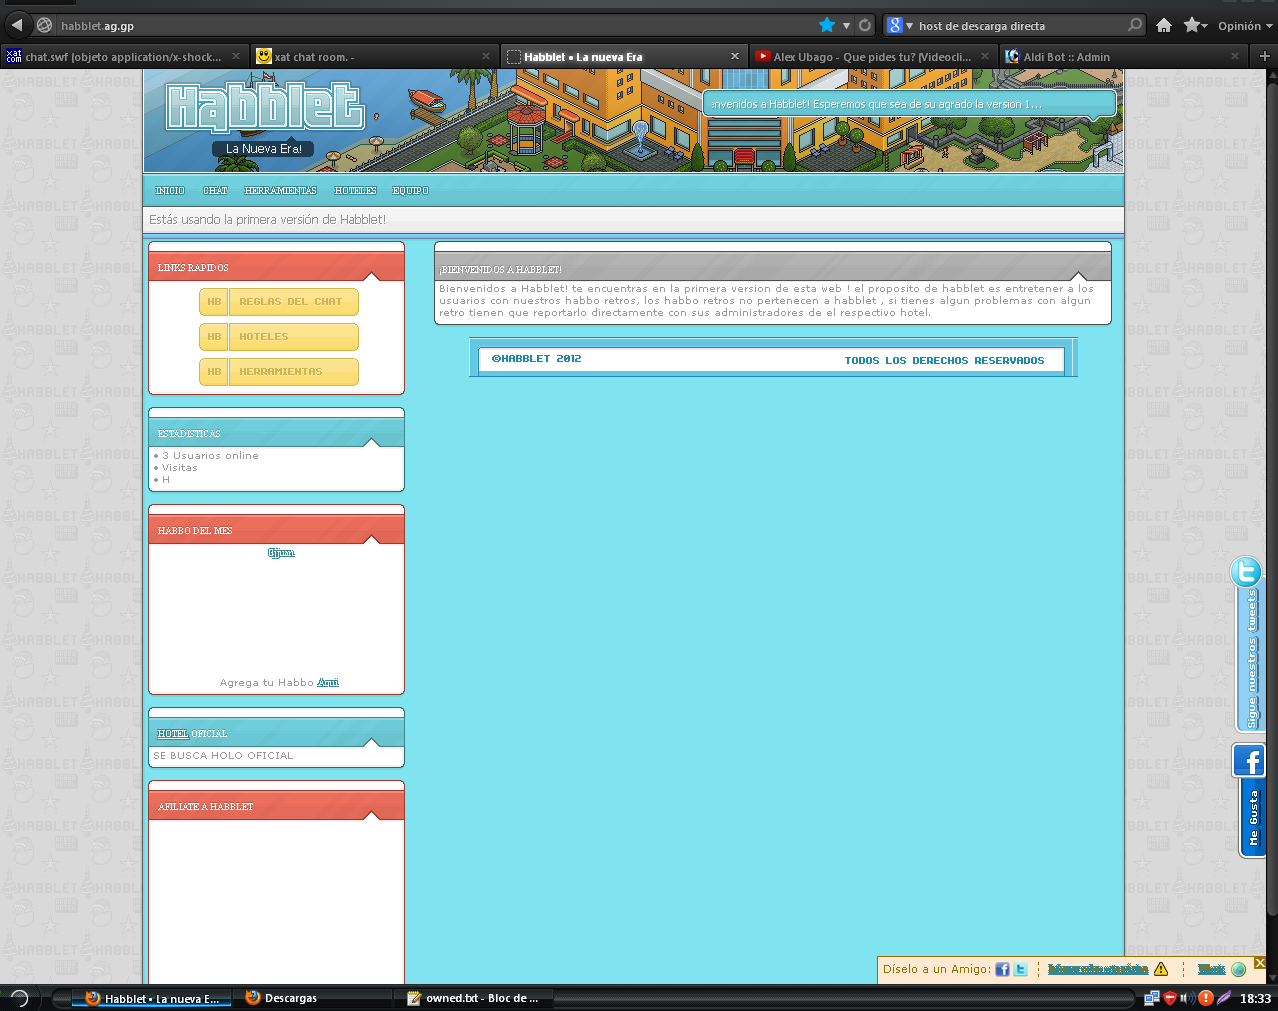This screenshot has height=1011, width=1278.
Task: Click the '©HABBLET 2012' footer text
Action: (536, 359)
